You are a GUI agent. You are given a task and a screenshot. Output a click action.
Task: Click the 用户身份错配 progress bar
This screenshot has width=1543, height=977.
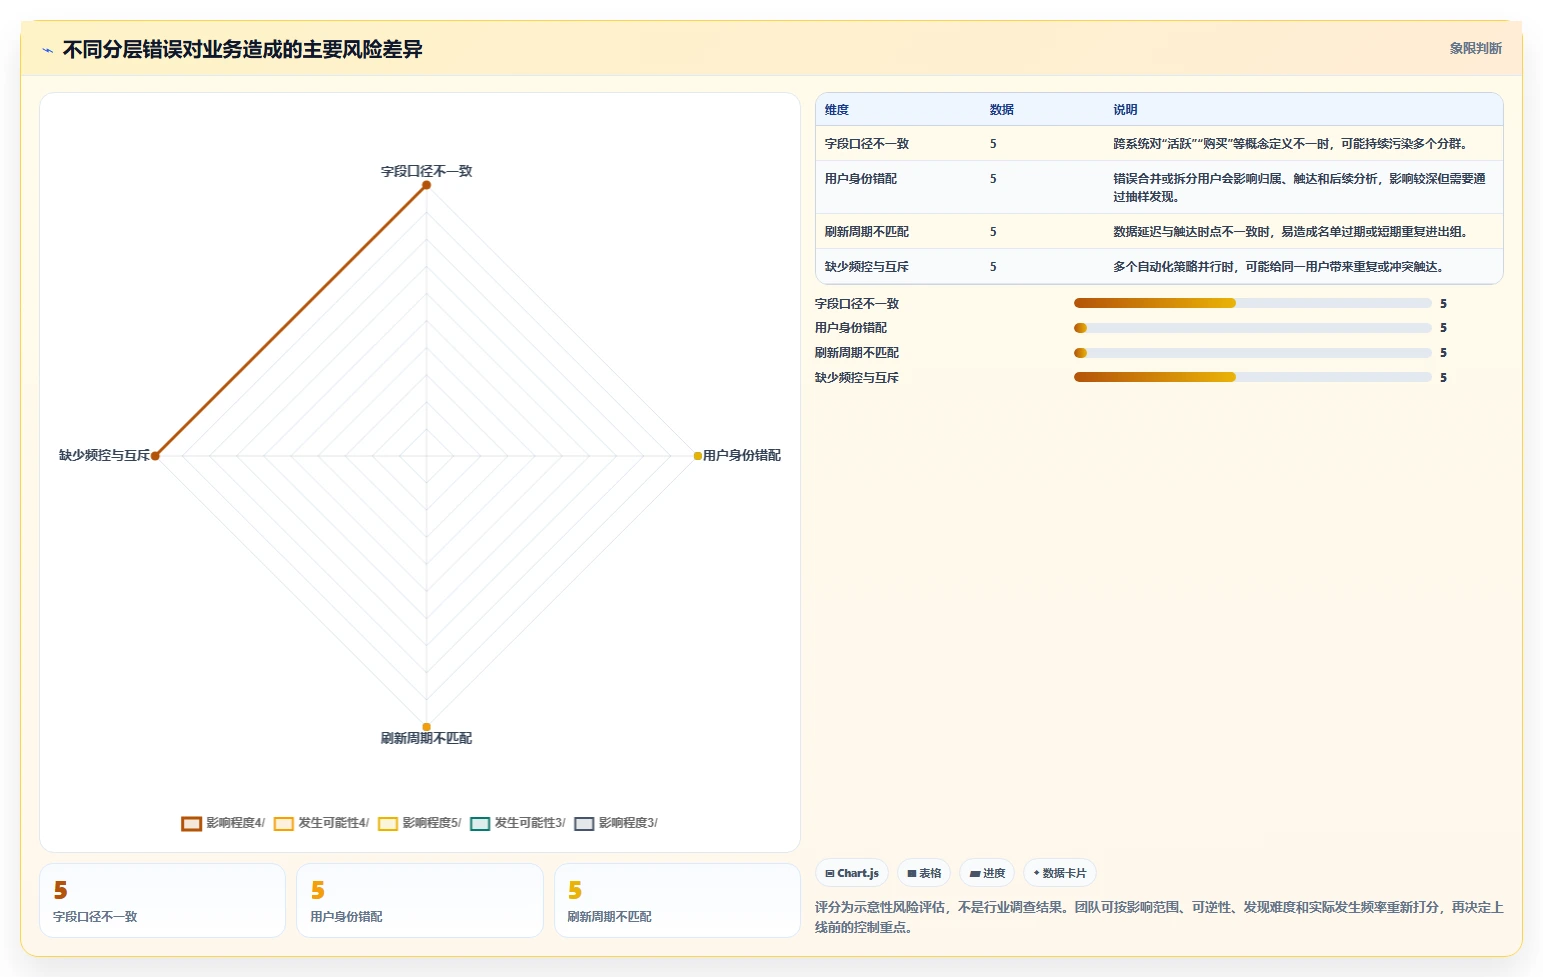tap(1253, 328)
